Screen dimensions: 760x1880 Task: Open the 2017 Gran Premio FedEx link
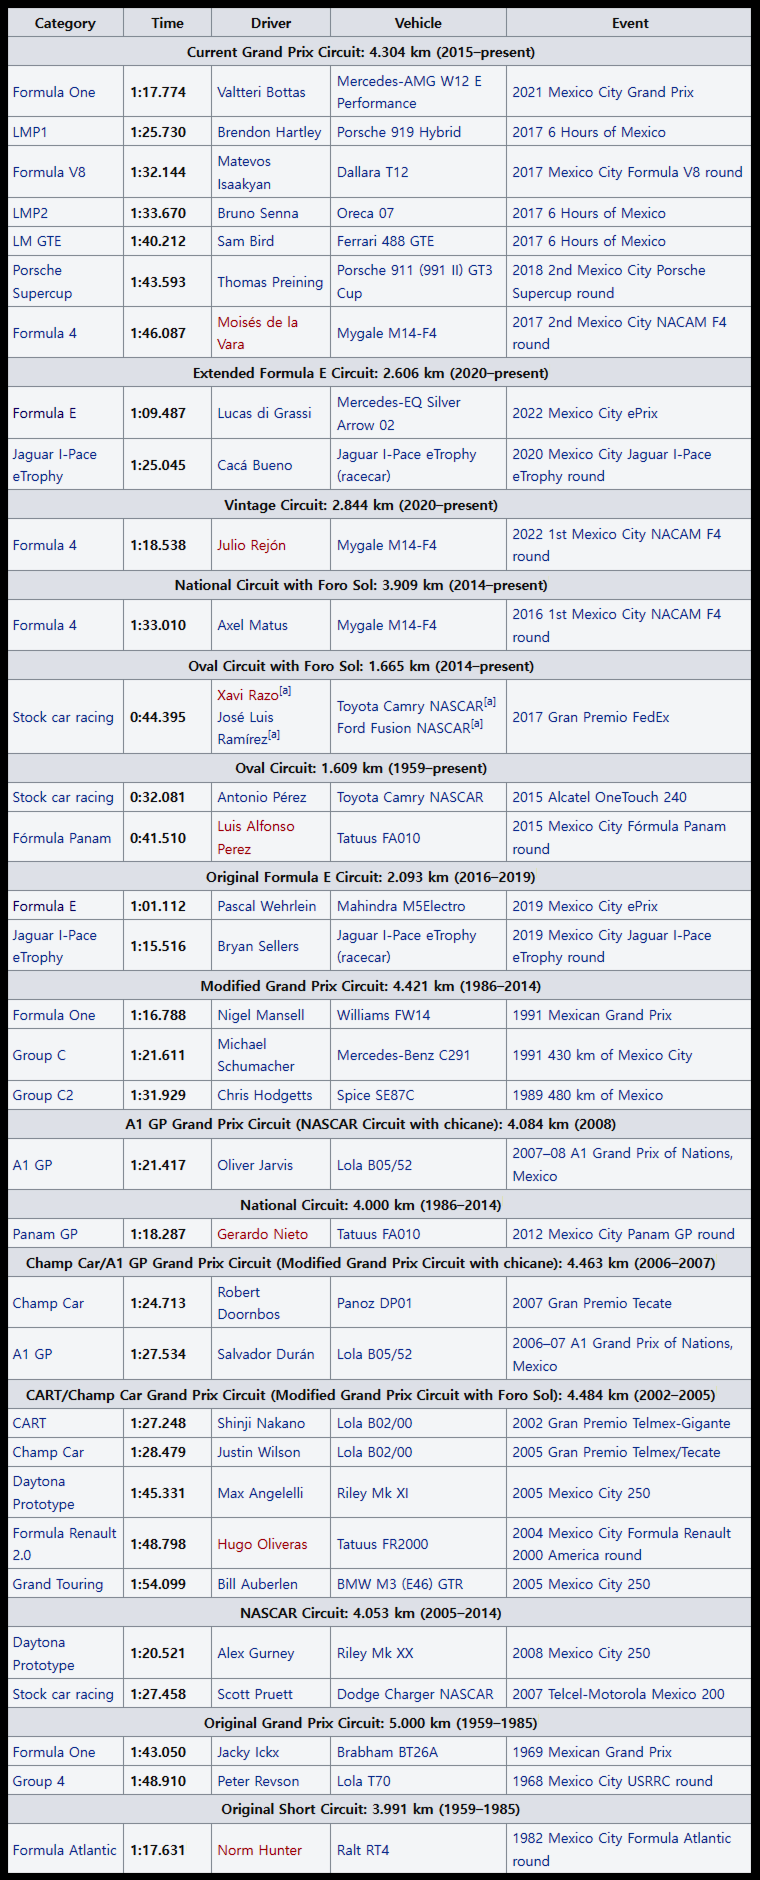click(591, 717)
